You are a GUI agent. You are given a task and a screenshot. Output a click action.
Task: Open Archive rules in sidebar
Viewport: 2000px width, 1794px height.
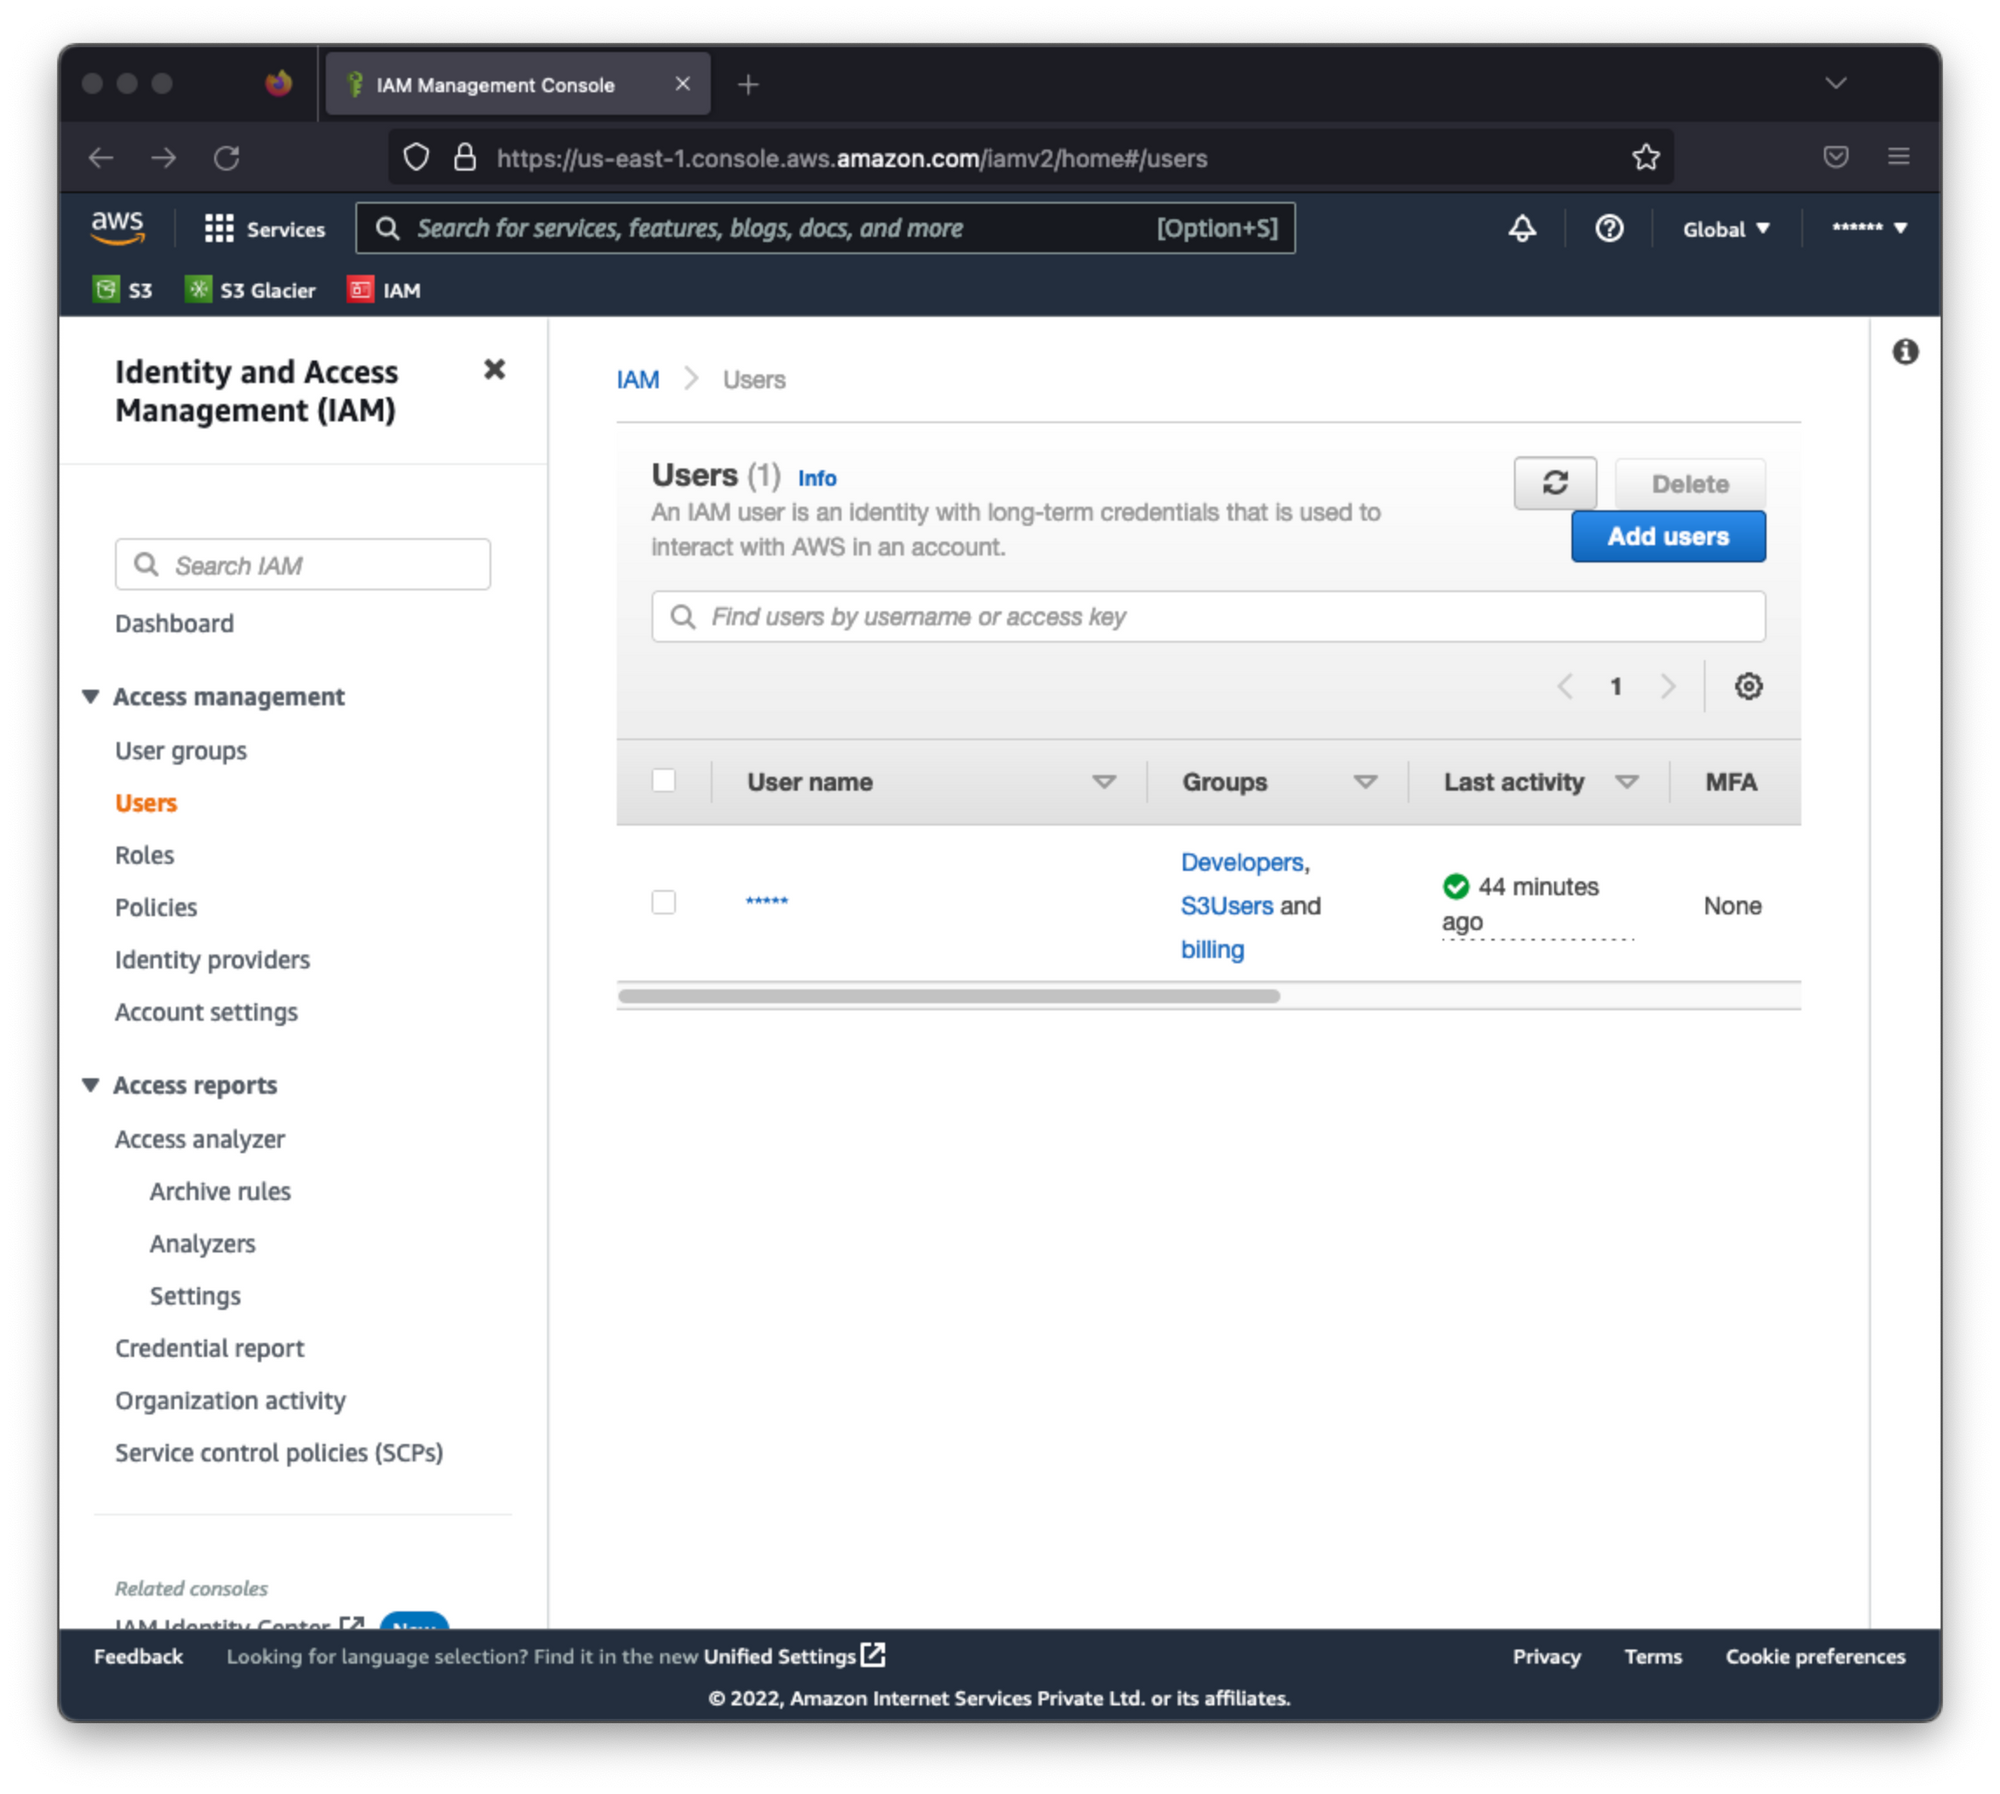tap(220, 1191)
